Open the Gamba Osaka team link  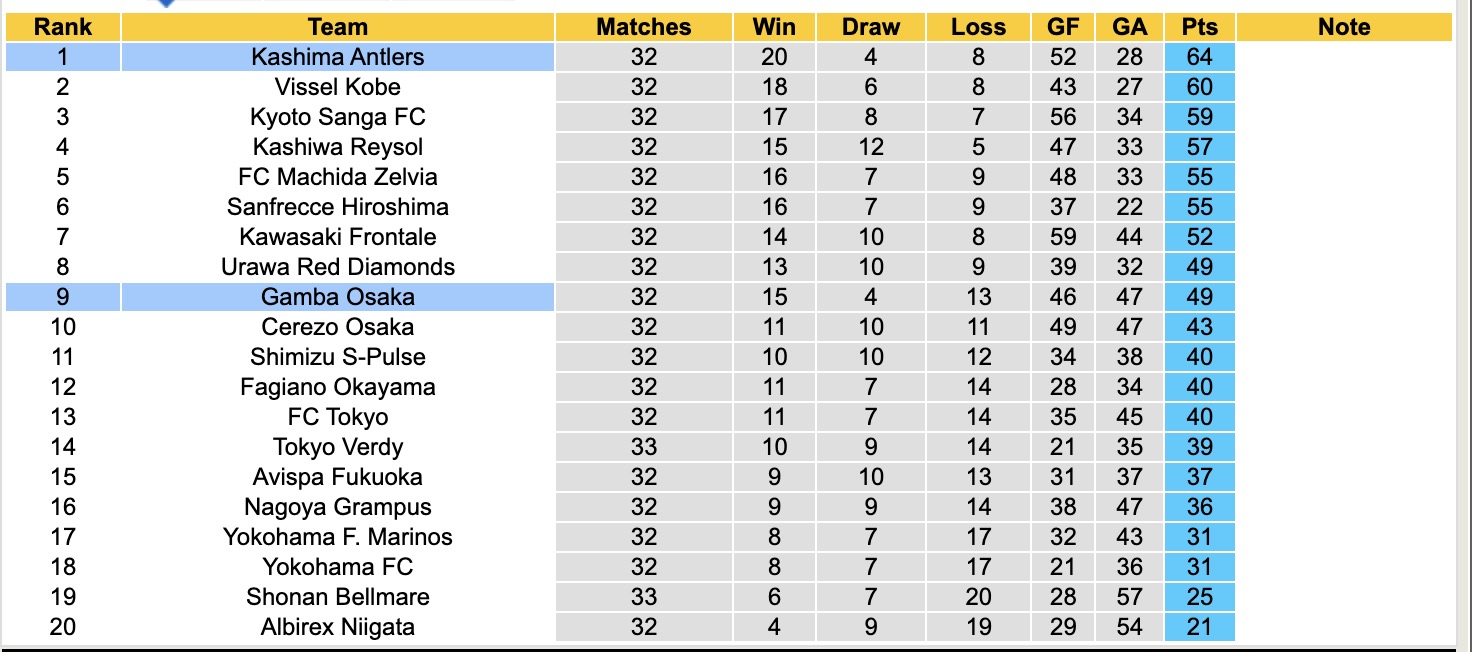(x=338, y=297)
